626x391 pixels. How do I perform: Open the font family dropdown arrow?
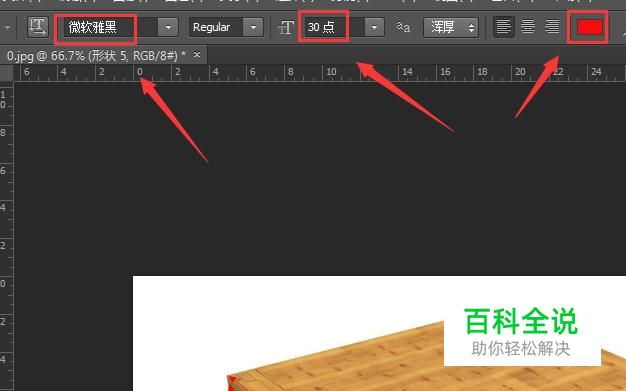click(x=168, y=27)
